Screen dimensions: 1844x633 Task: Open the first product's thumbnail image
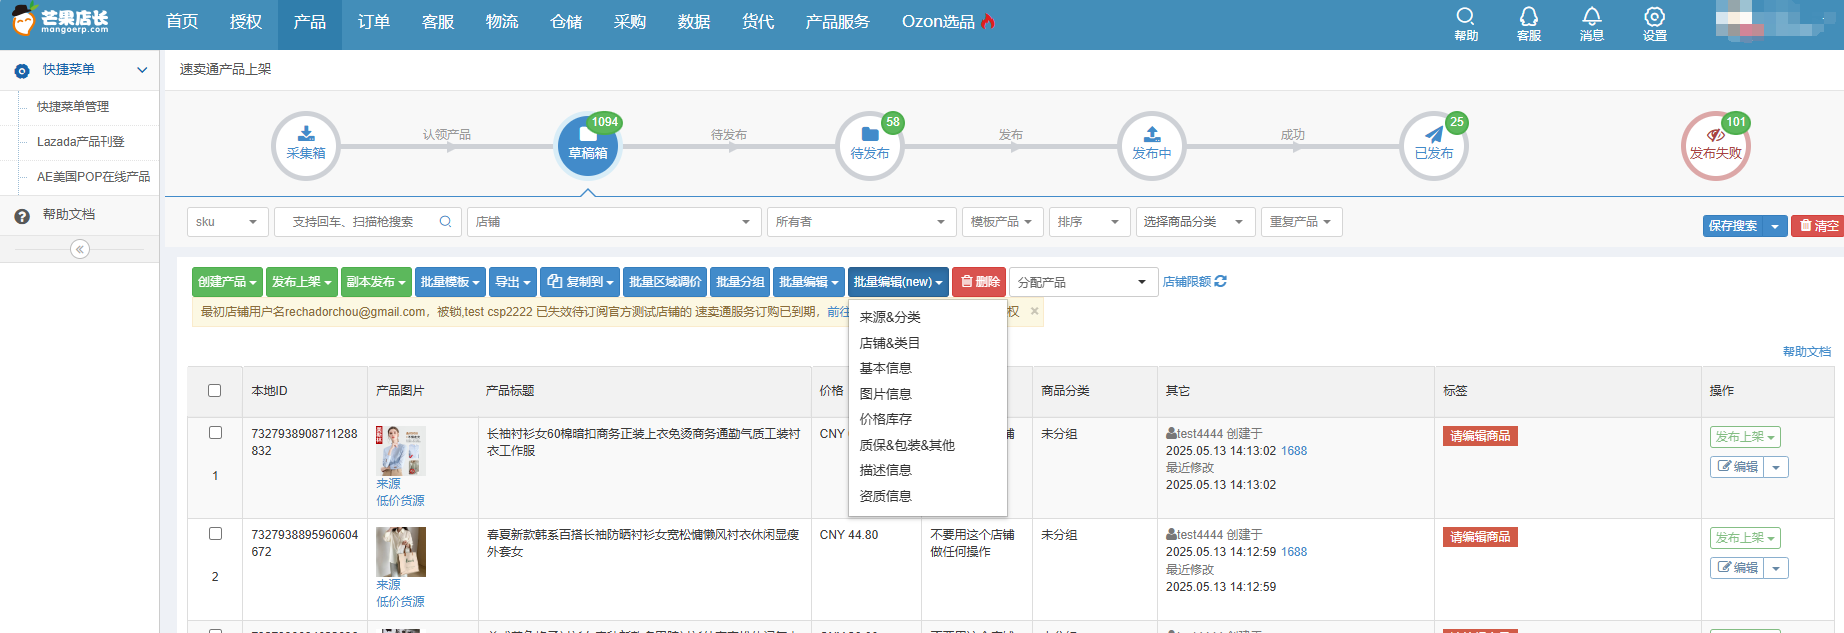[x=401, y=450]
